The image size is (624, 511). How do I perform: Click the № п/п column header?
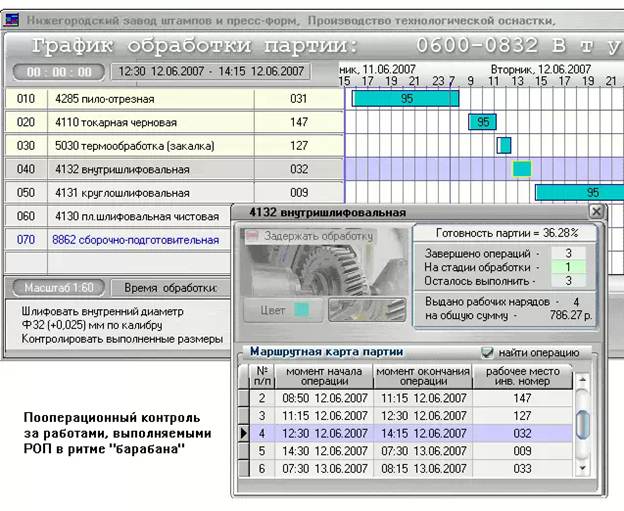(x=262, y=376)
